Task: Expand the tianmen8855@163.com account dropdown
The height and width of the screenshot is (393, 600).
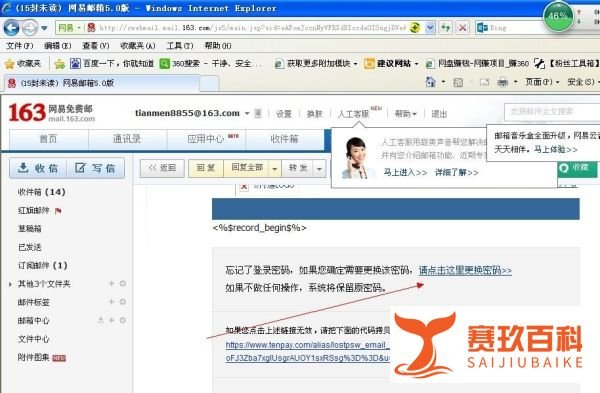Action: [x=247, y=113]
